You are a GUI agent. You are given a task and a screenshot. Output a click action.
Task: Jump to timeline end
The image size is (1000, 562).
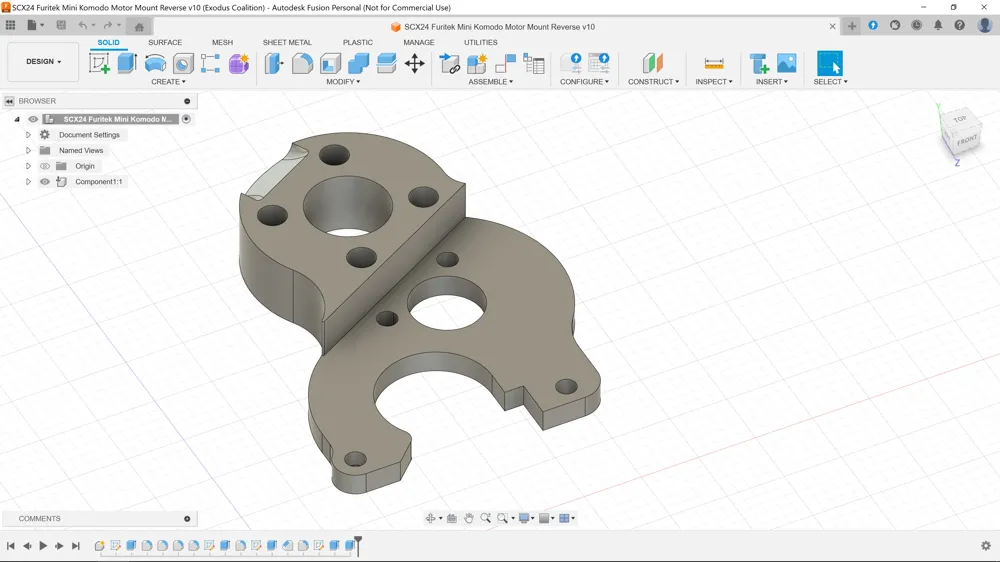76,545
